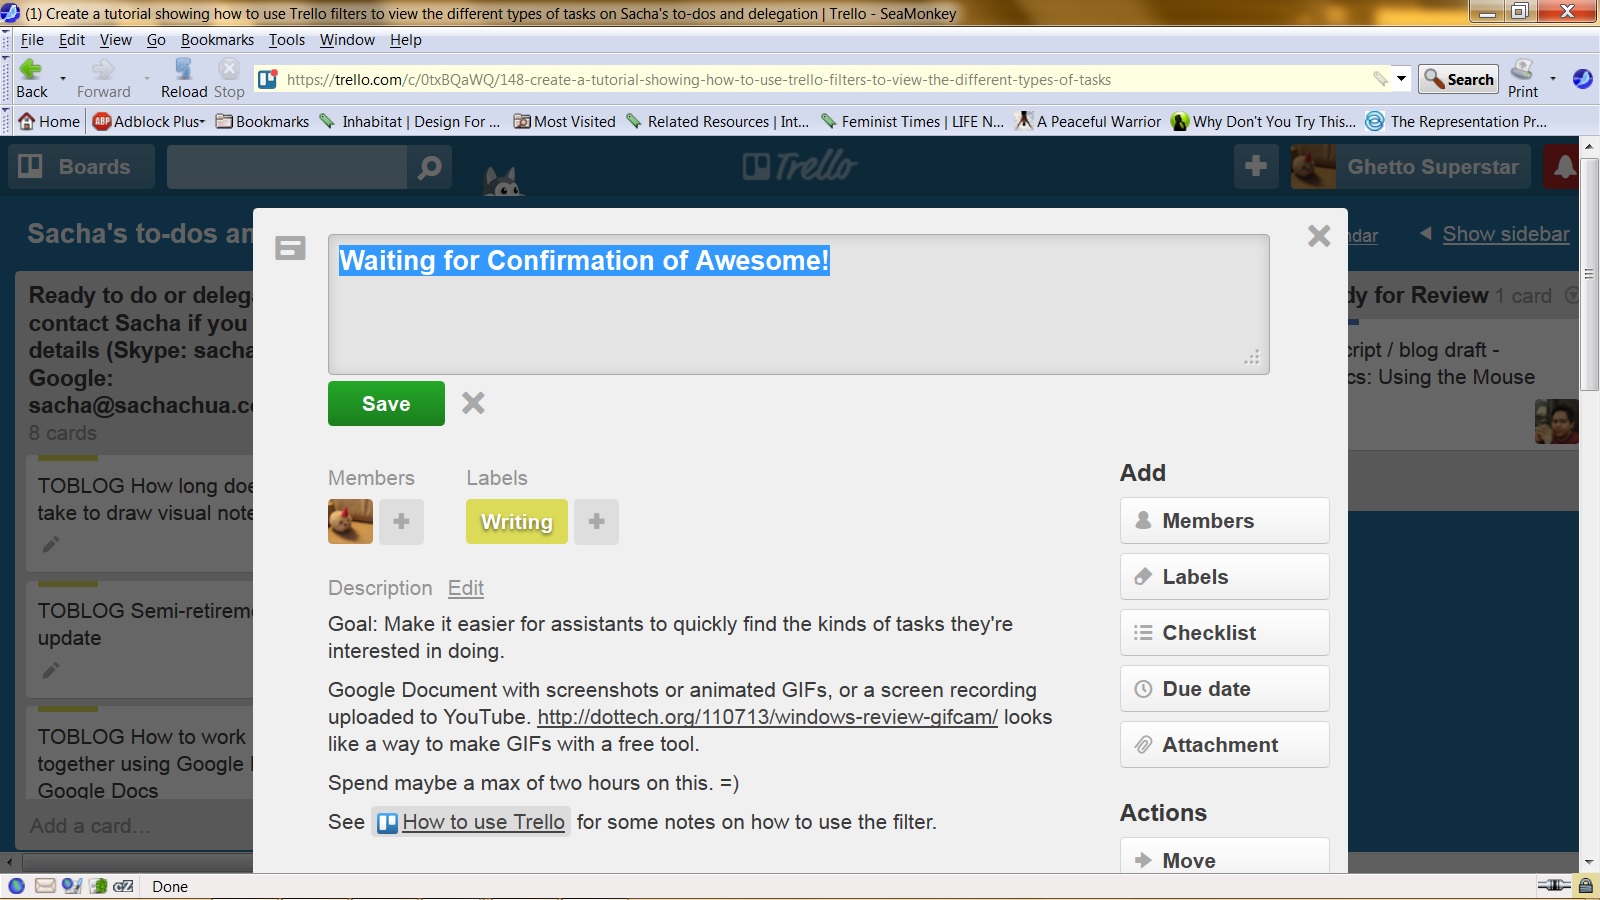This screenshot has height=900, width=1600.
Task: Click the Trello search input box
Action: click(x=287, y=167)
